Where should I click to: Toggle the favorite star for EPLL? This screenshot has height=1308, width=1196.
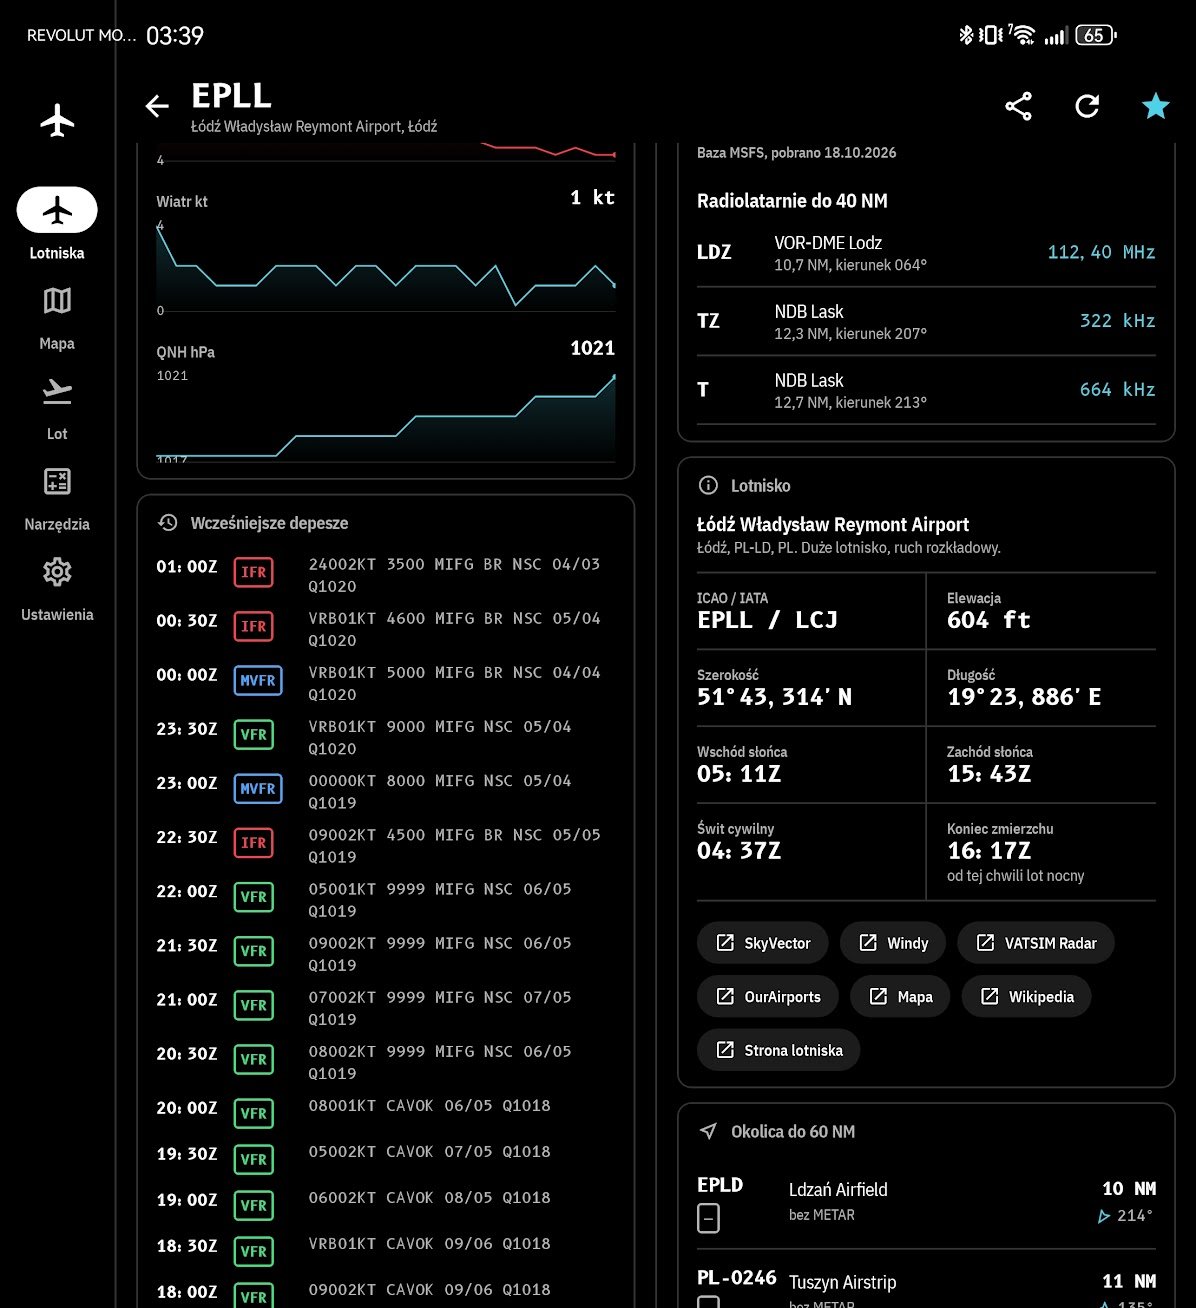pyautogui.click(x=1155, y=106)
